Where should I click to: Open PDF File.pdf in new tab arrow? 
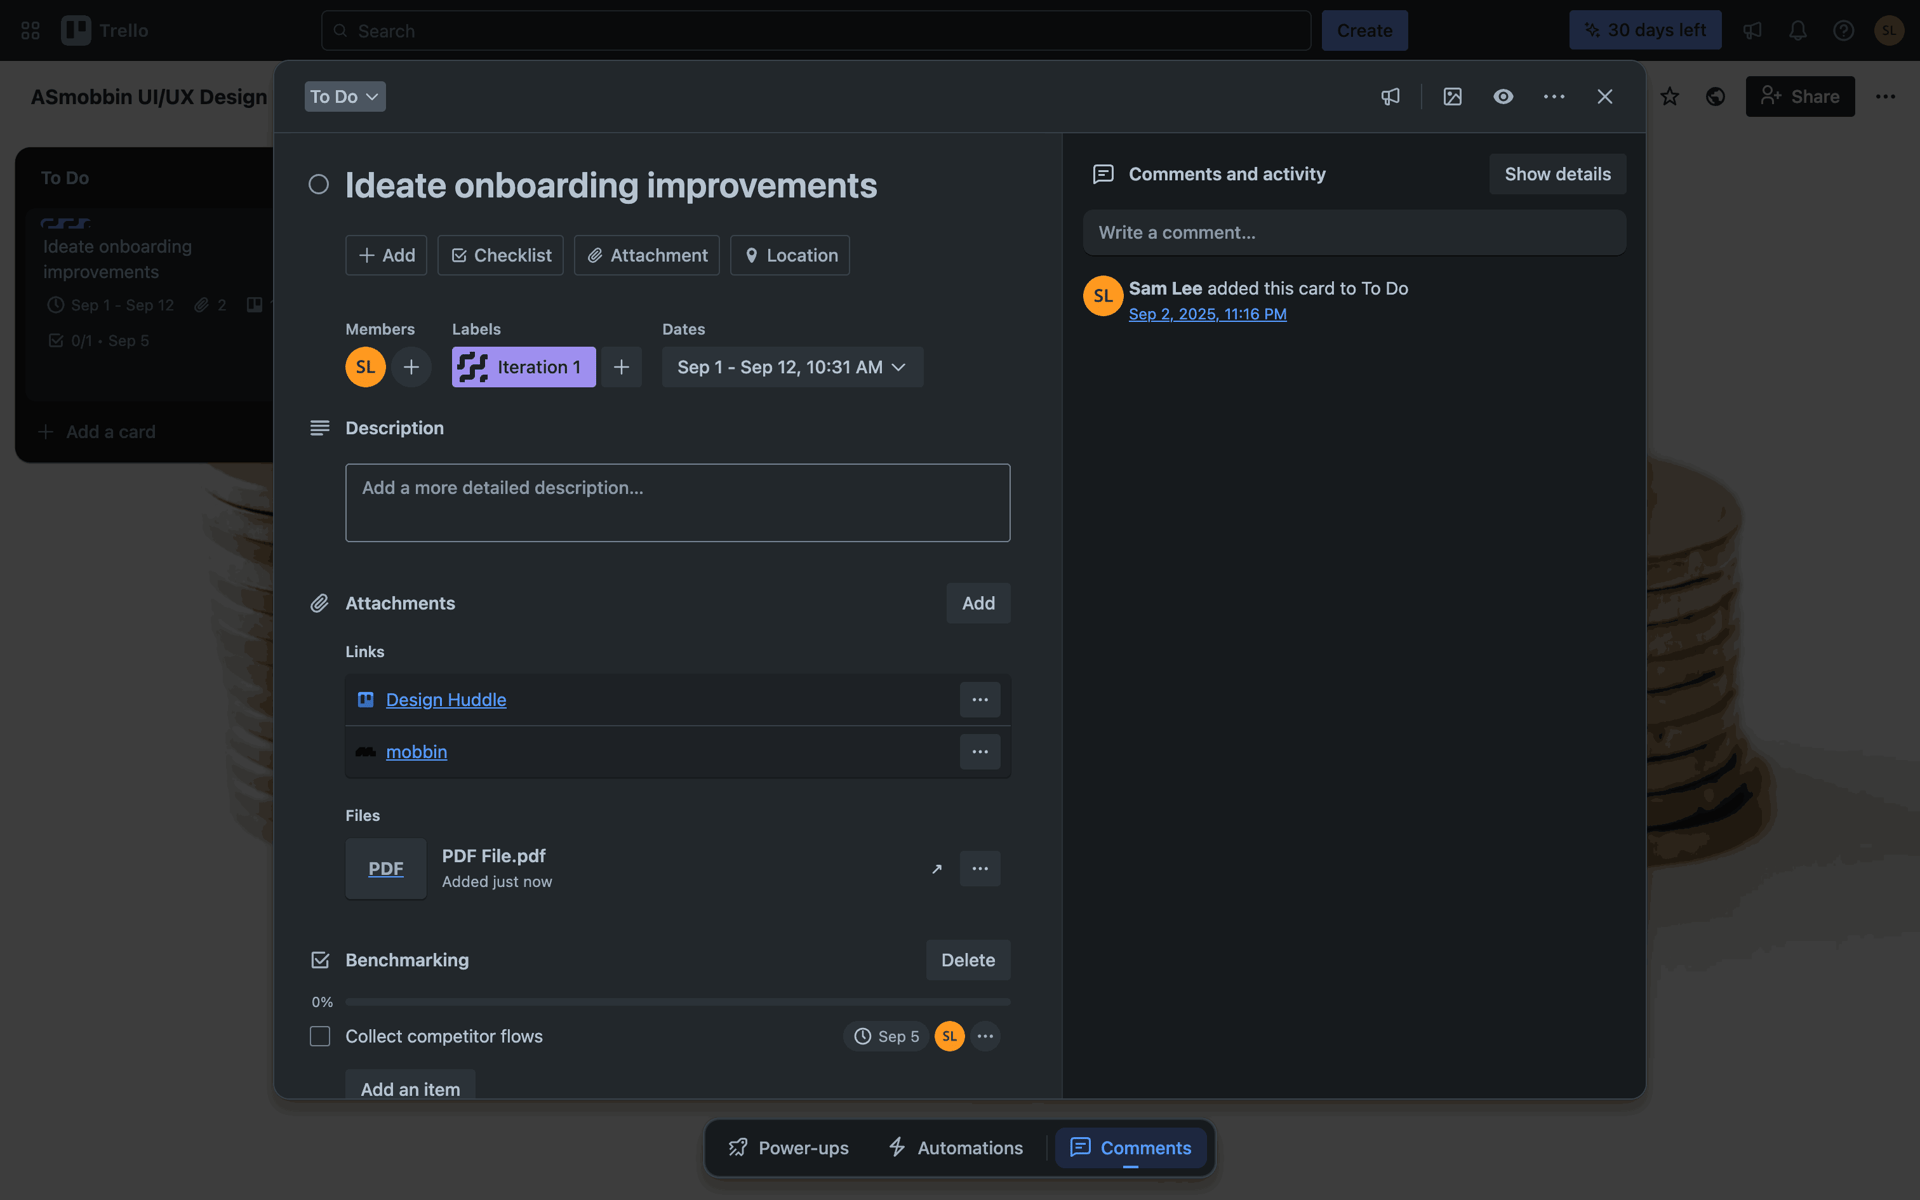click(937, 869)
